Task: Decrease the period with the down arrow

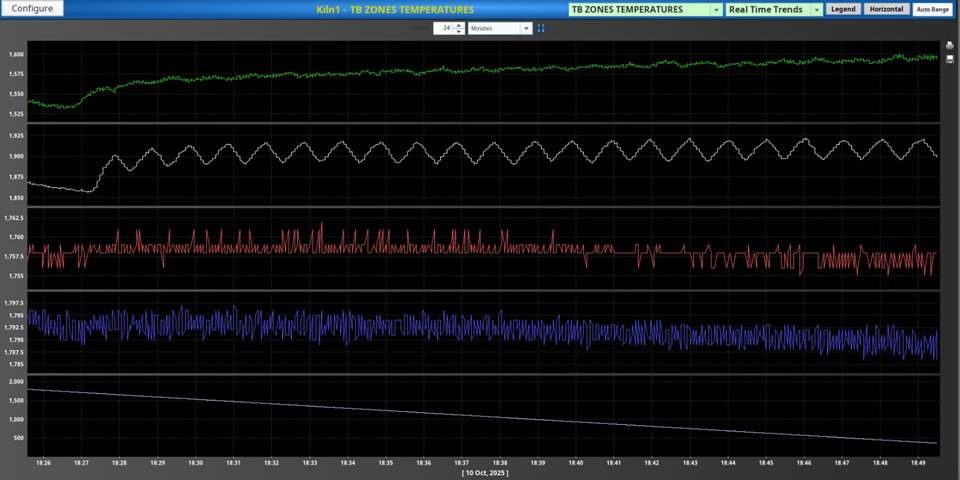Action: (459, 31)
